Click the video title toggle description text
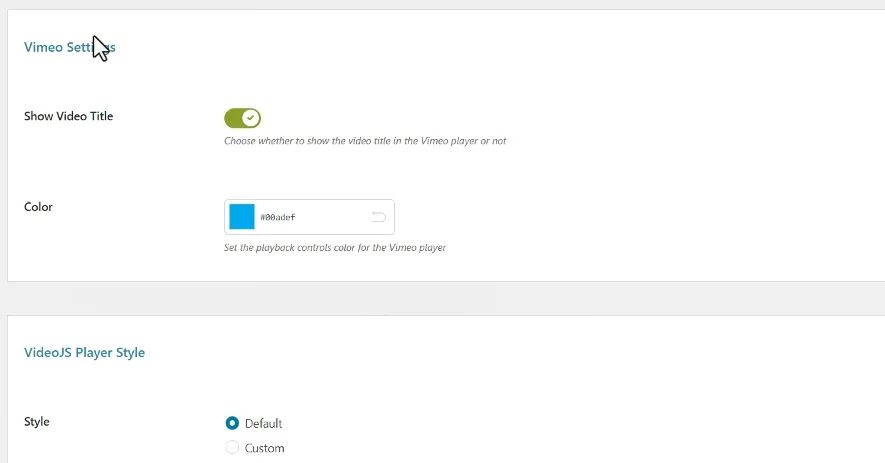 [365, 141]
